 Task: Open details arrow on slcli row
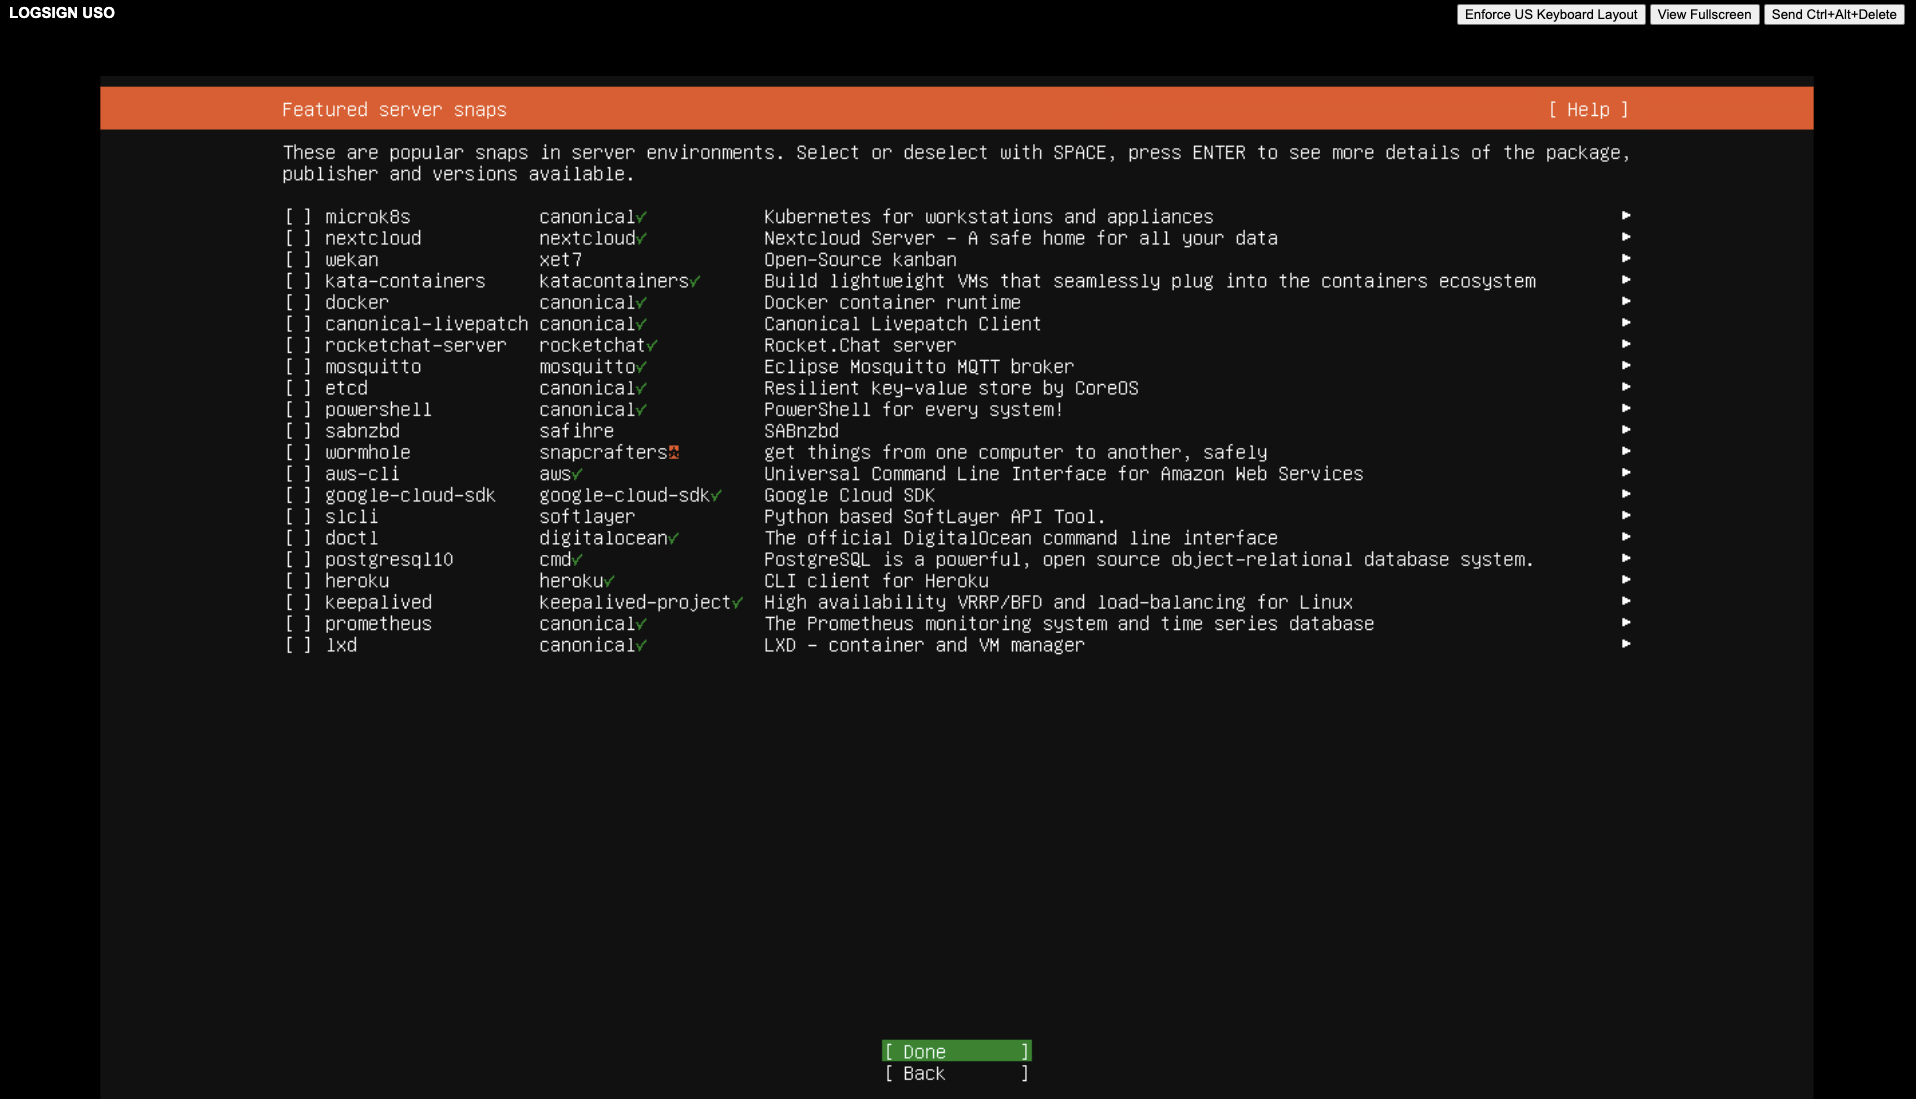1626,516
